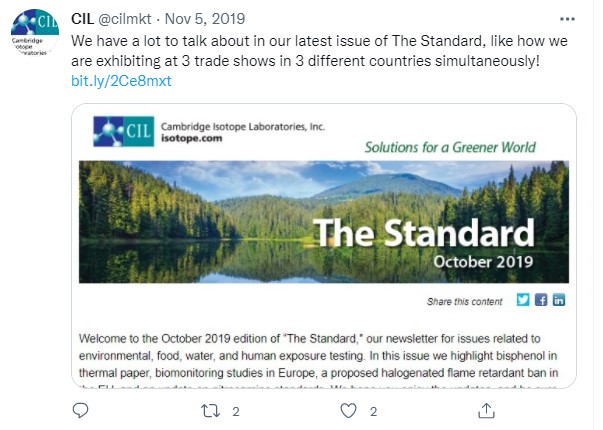This screenshot has width=603, height=430.
Task: Click the reply comment icon
Action: pyautogui.click(x=82, y=410)
